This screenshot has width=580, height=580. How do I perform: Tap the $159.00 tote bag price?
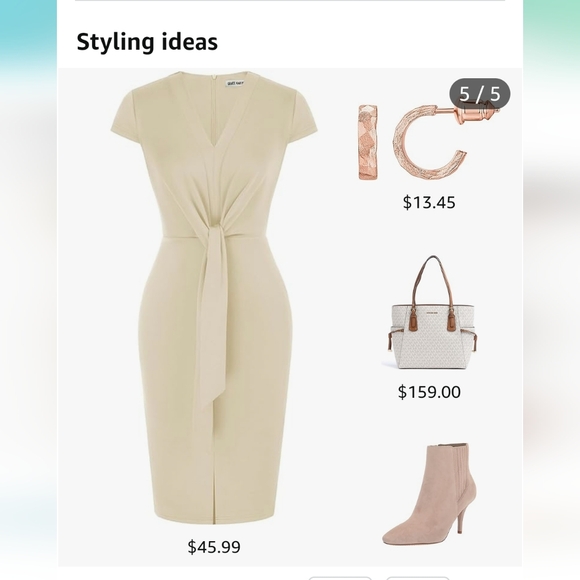pyautogui.click(x=429, y=392)
